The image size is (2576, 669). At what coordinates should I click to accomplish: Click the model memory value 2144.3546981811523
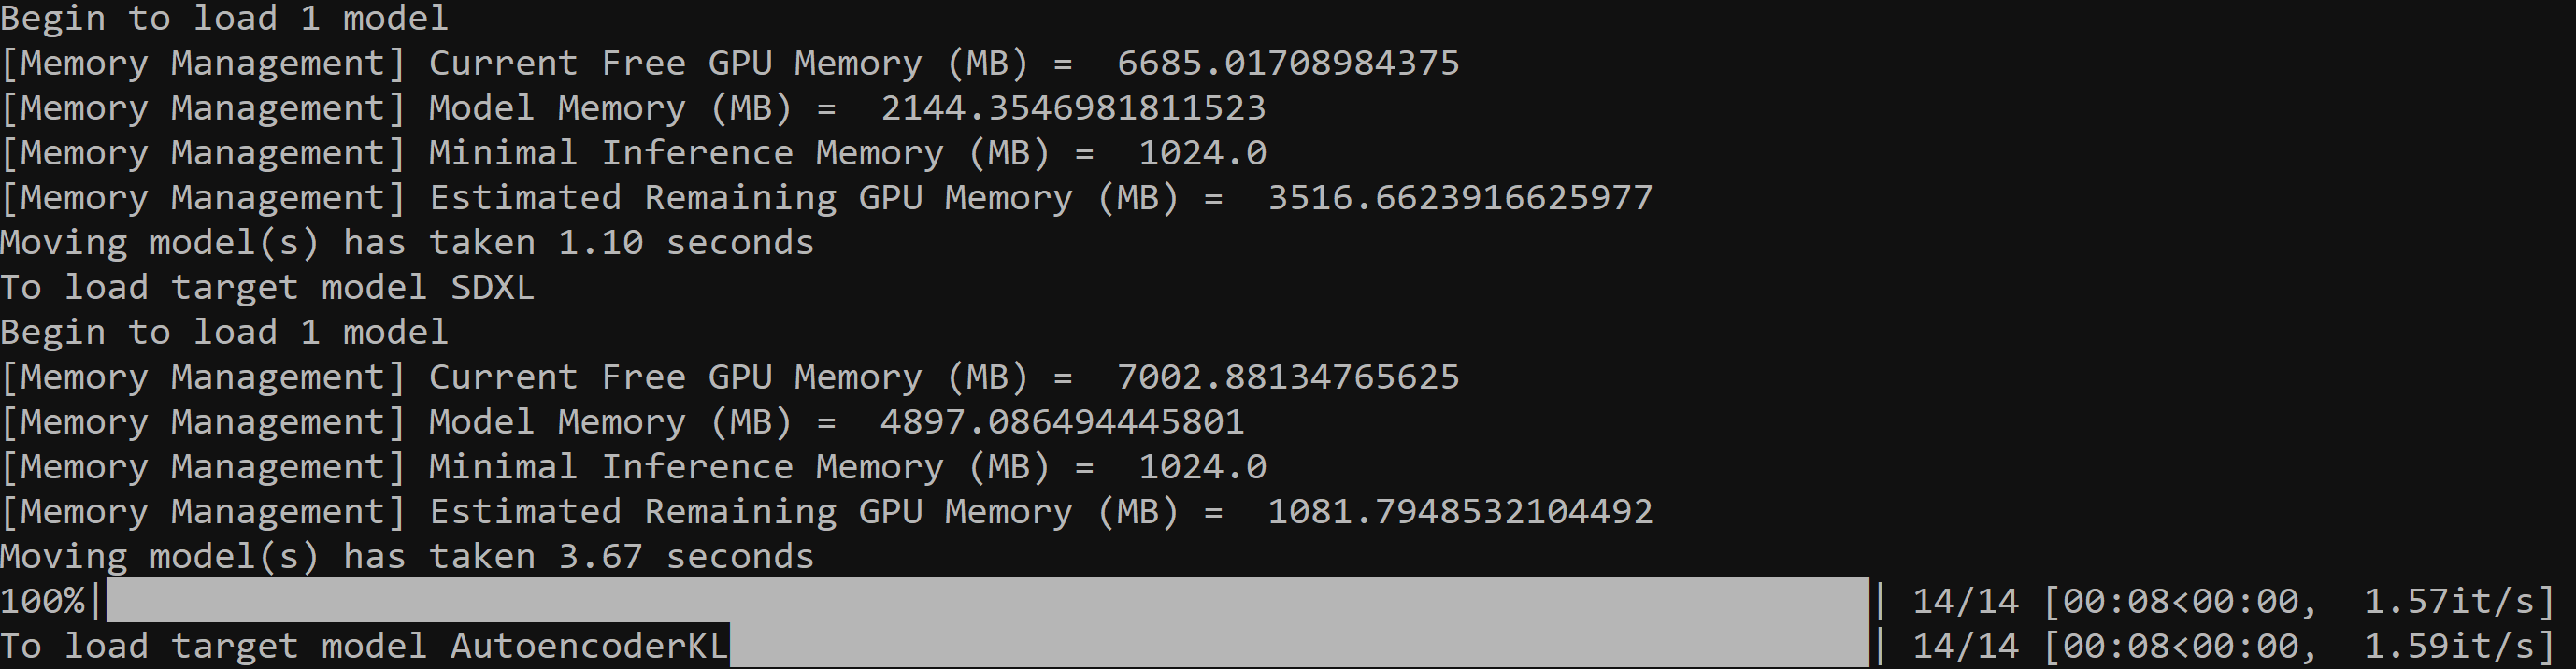tap(1073, 108)
